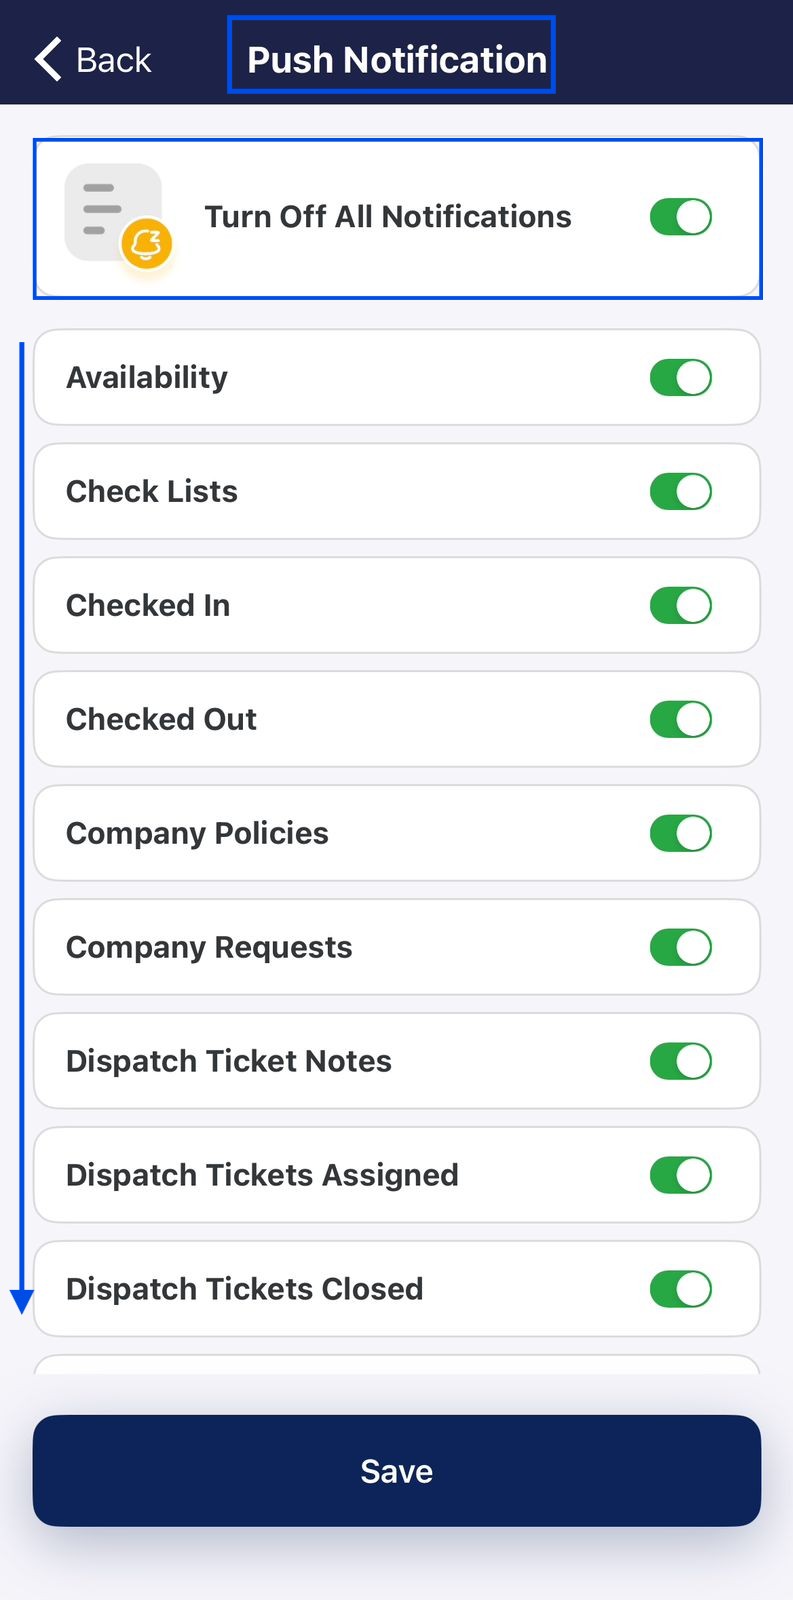Screen dimensions: 793x1600
Task: Disable Availability notifications toggle
Action: [681, 377]
